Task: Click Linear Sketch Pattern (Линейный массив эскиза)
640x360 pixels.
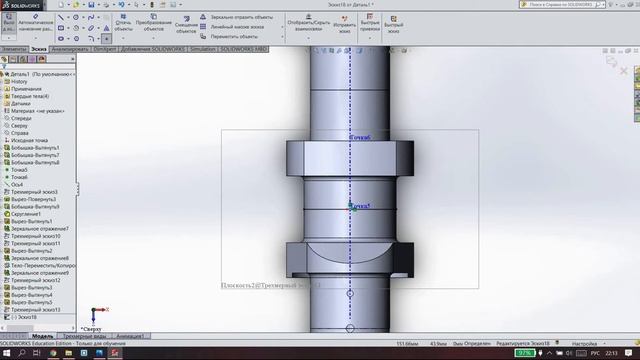Action: point(232,27)
